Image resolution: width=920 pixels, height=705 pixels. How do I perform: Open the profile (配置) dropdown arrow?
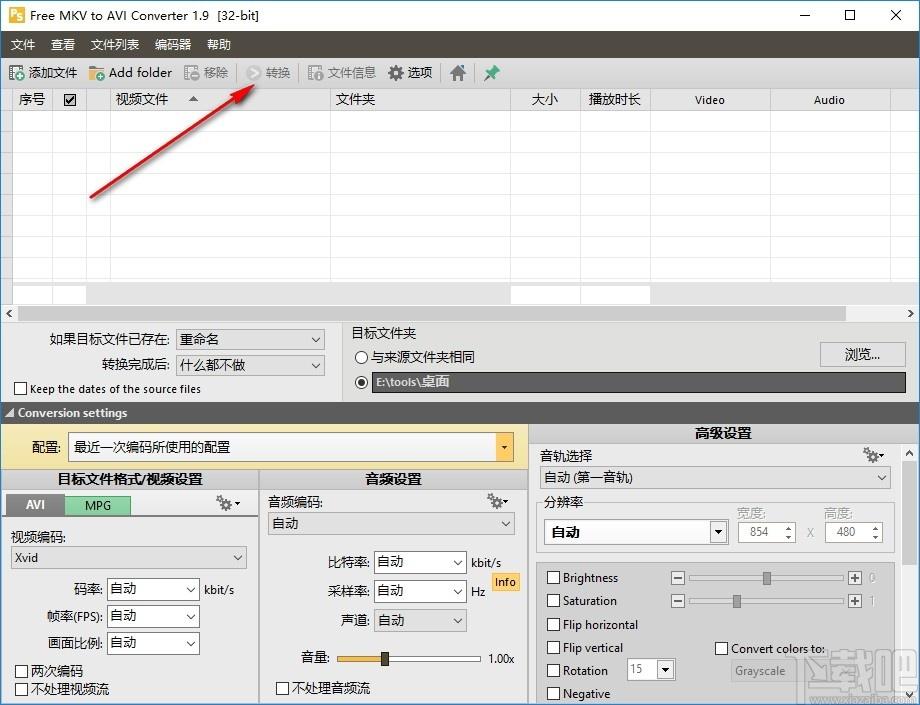pyautogui.click(x=505, y=448)
